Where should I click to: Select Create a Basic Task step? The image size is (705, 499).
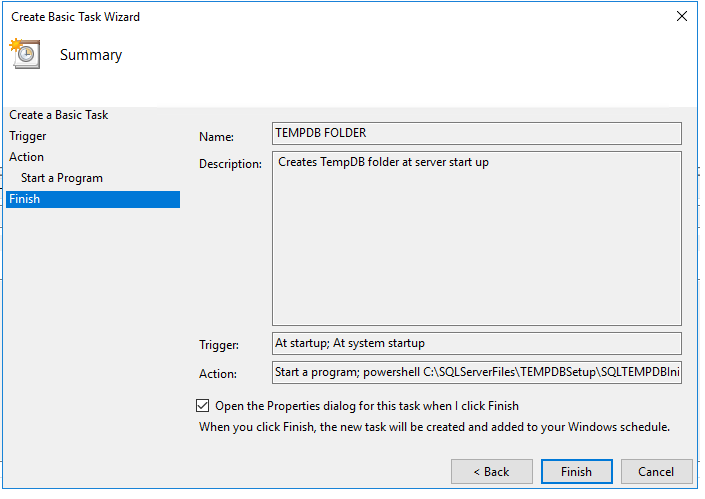pyautogui.click(x=59, y=116)
